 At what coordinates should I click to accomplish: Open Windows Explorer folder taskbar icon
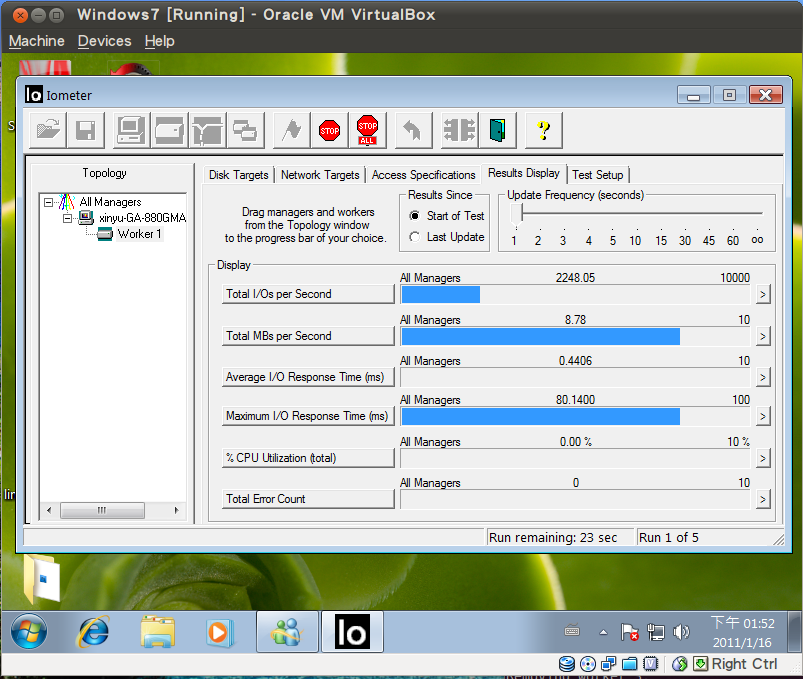click(158, 631)
